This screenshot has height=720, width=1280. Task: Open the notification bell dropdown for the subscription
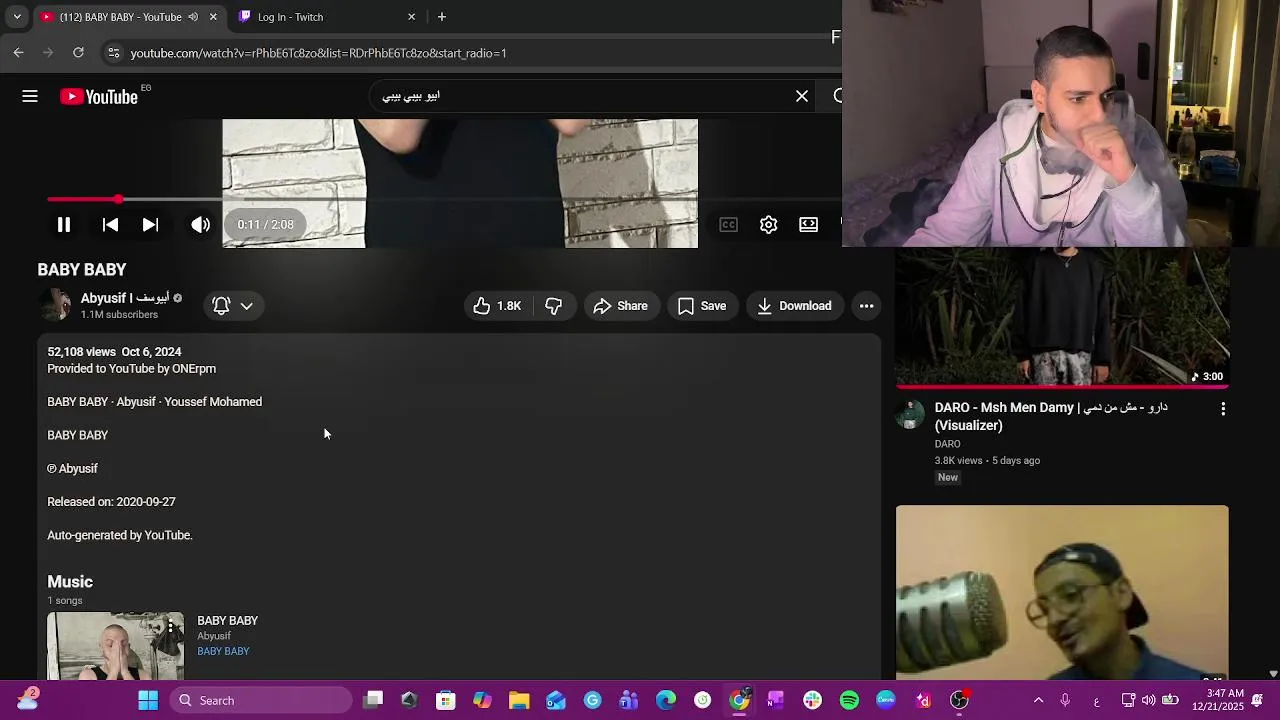234,306
